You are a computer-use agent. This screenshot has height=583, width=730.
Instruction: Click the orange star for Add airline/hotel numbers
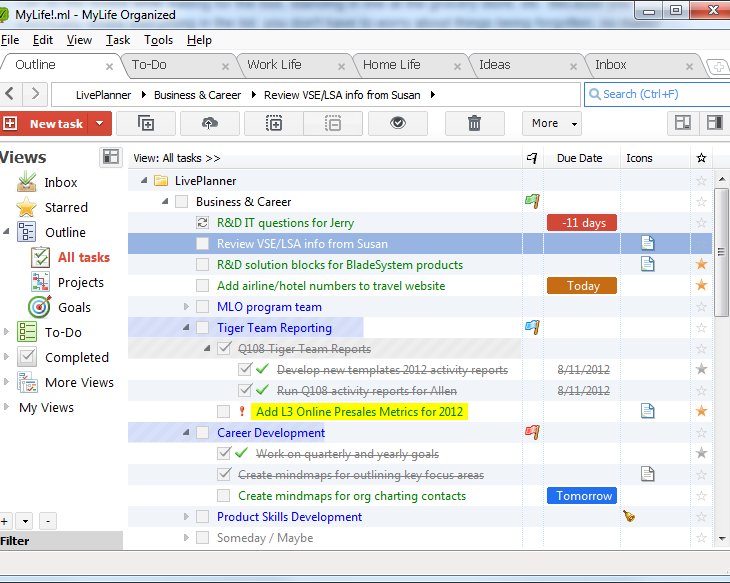pos(702,285)
